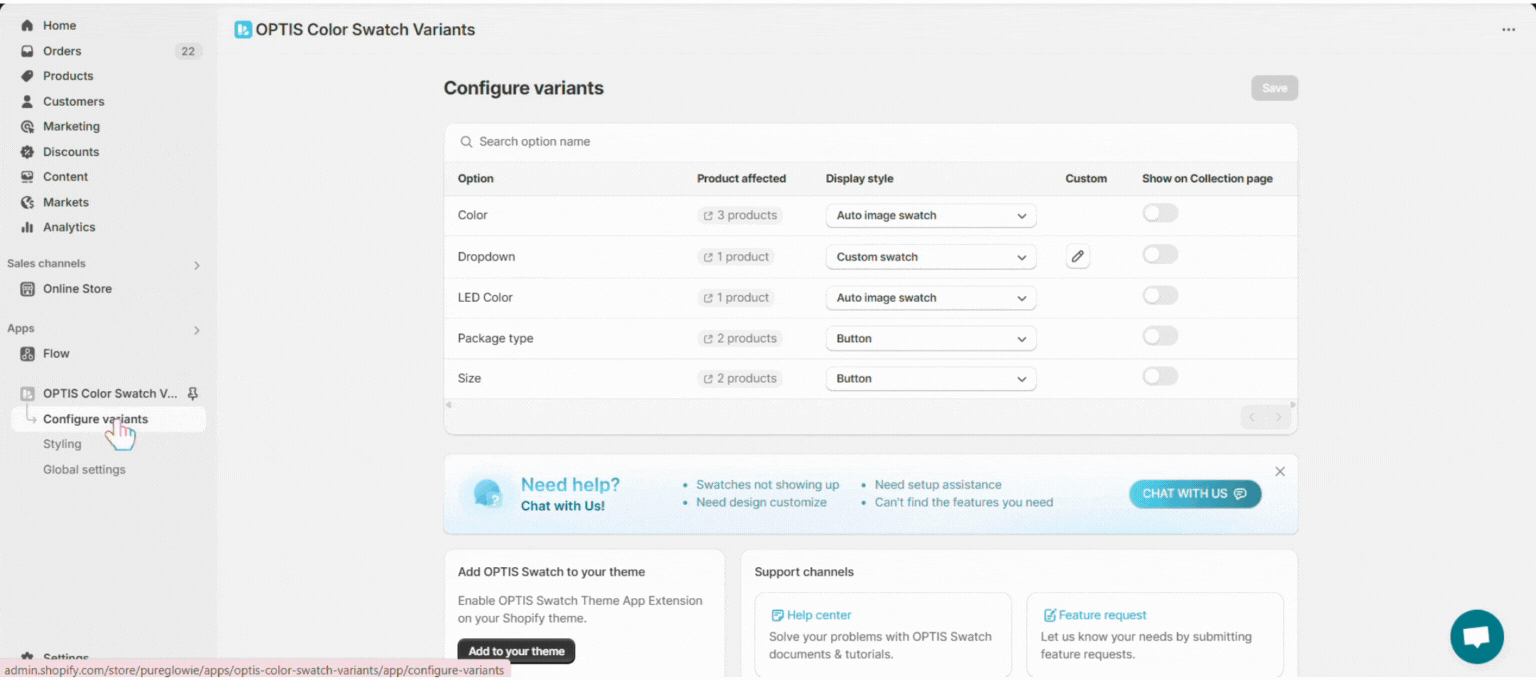
Task: Open Orders in the sidebar
Action: click(x=62, y=51)
